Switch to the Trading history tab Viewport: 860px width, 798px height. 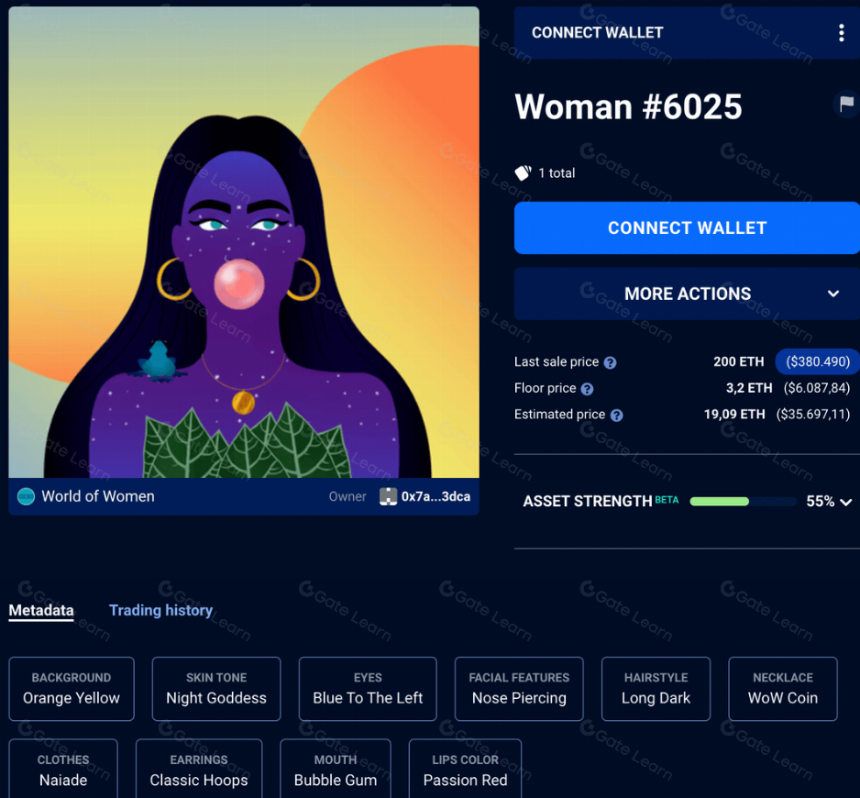pyautogui.click(x=161, y=610)
